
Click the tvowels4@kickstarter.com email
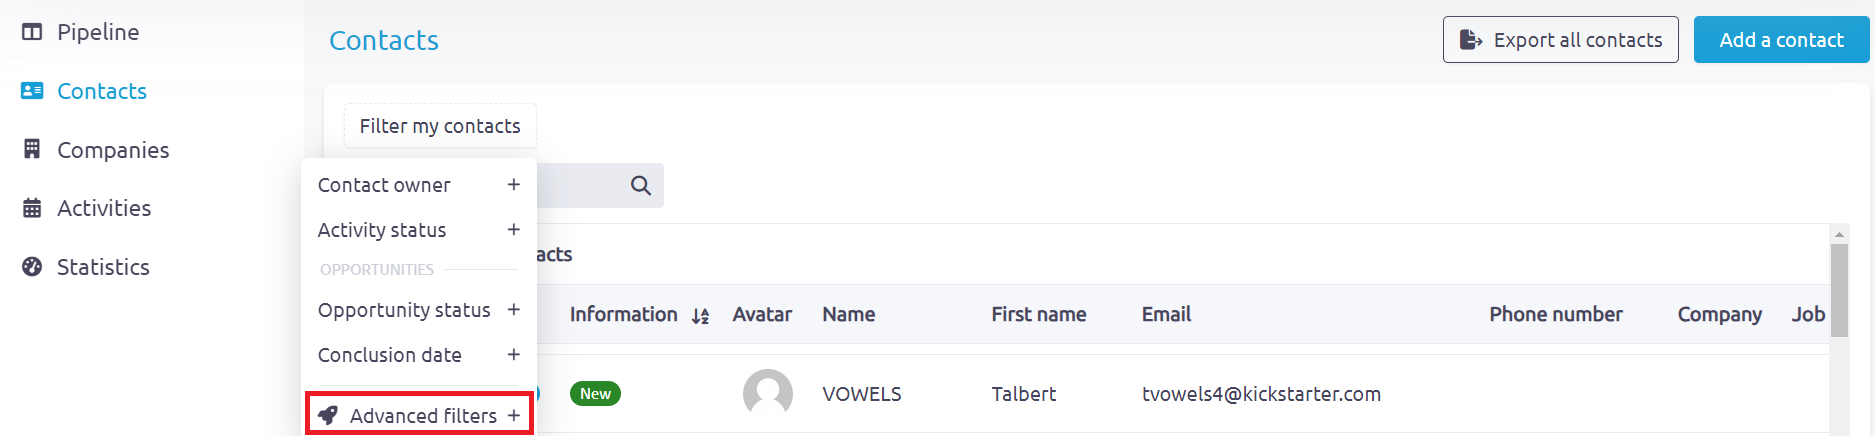pos(1261,394)
